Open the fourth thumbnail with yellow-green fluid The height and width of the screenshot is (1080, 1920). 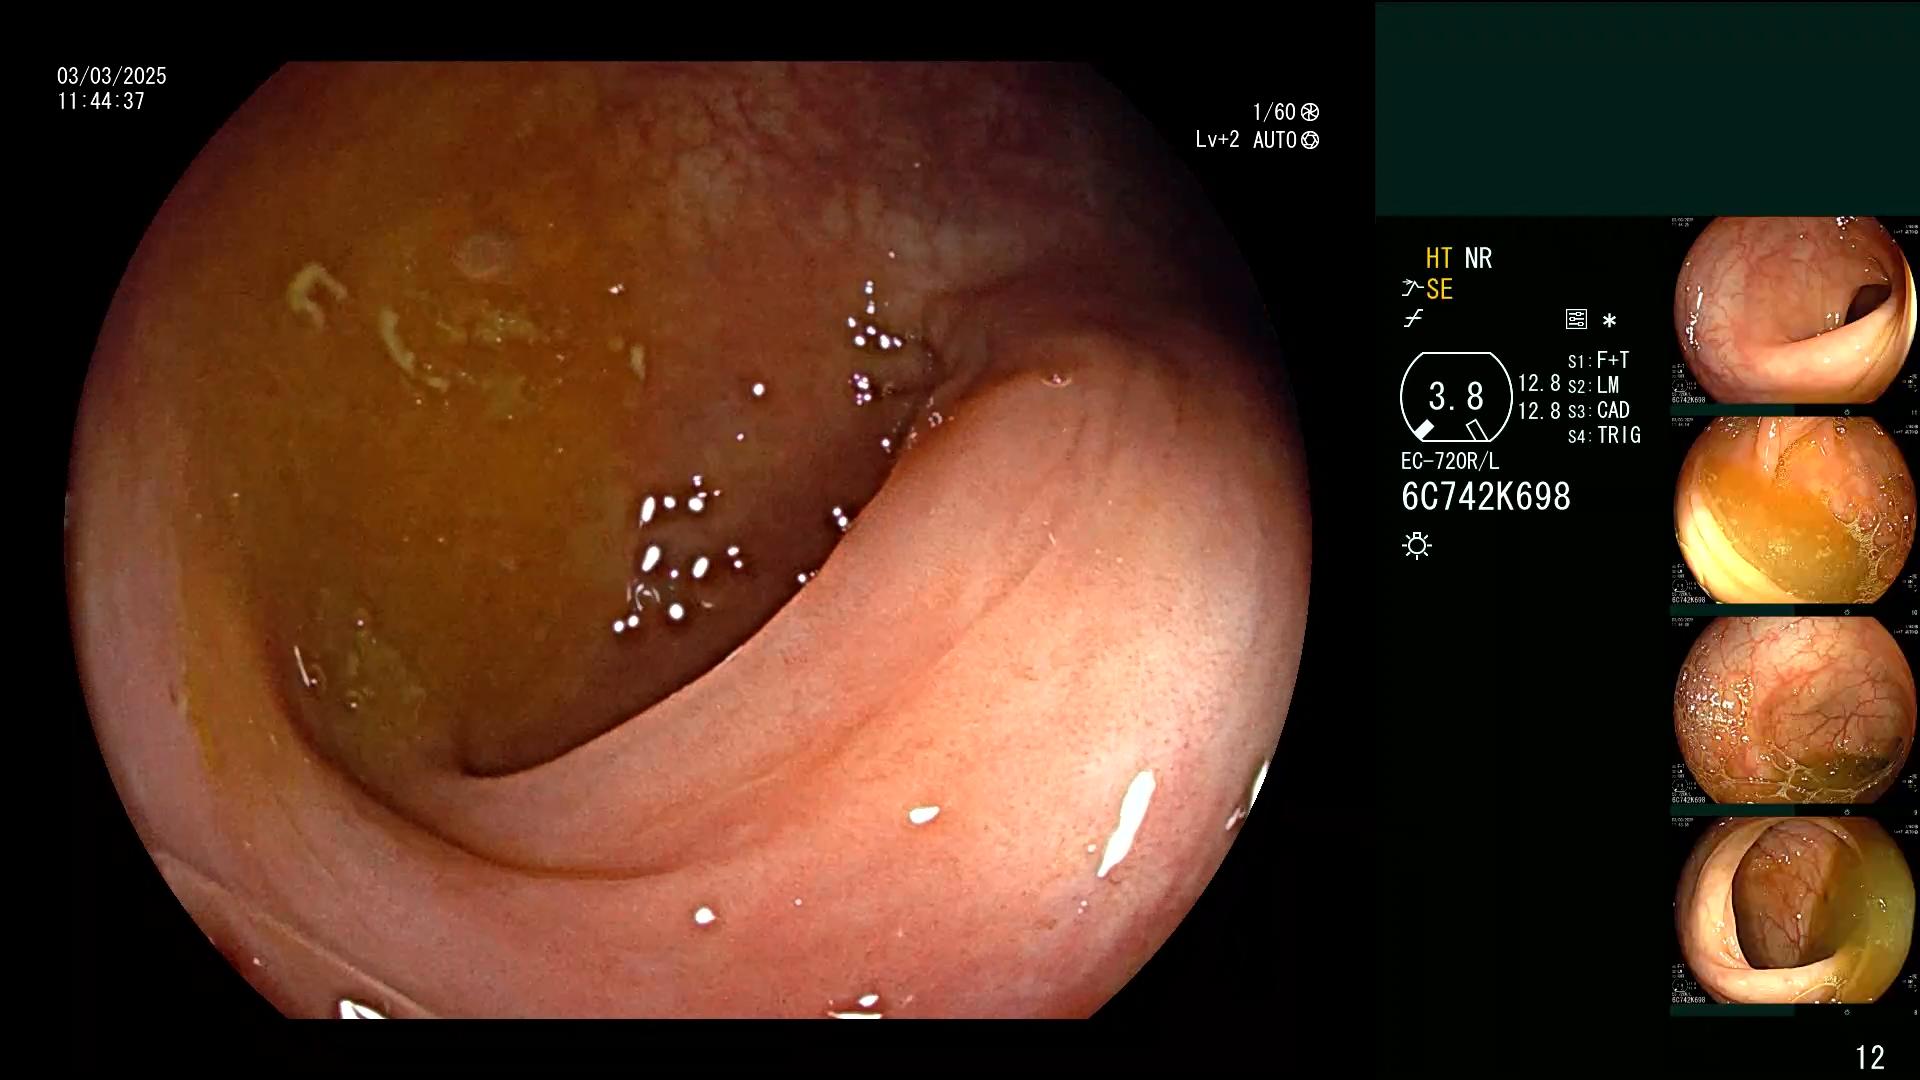[1795, 911]
